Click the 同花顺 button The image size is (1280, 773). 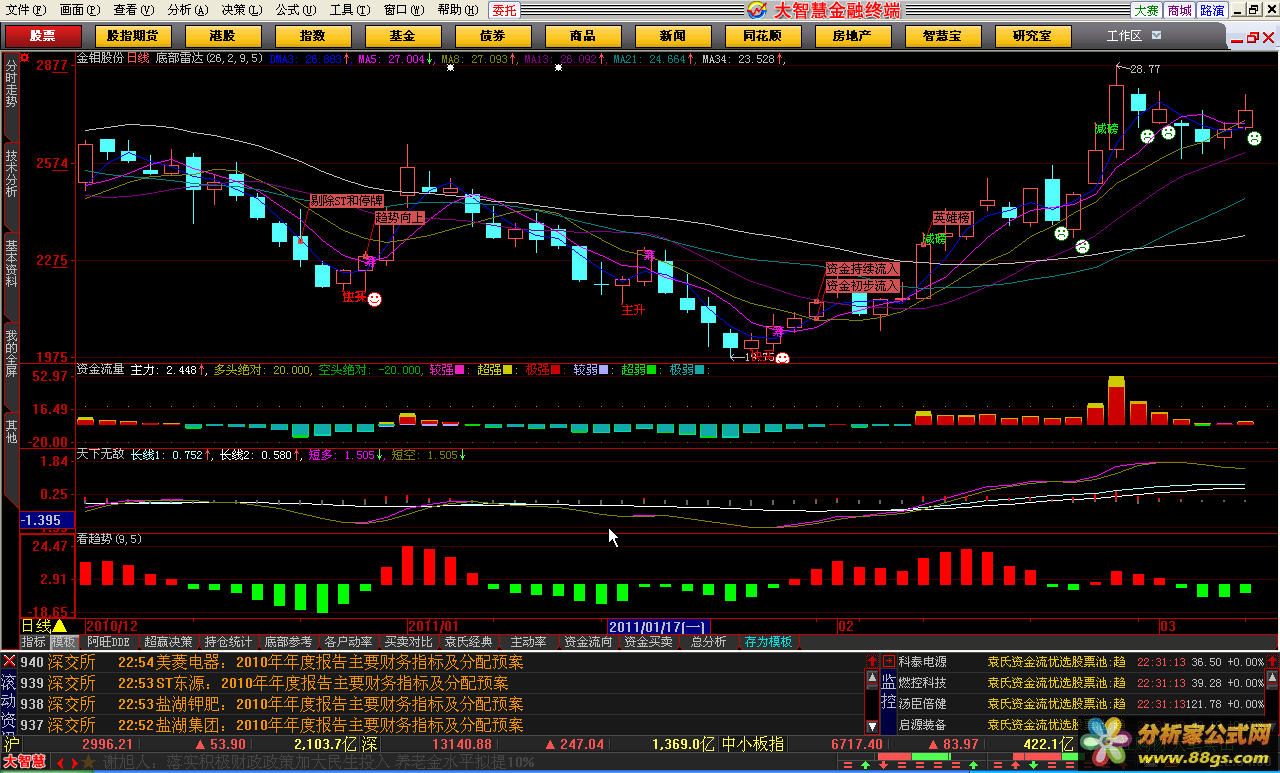pos(762,36)
